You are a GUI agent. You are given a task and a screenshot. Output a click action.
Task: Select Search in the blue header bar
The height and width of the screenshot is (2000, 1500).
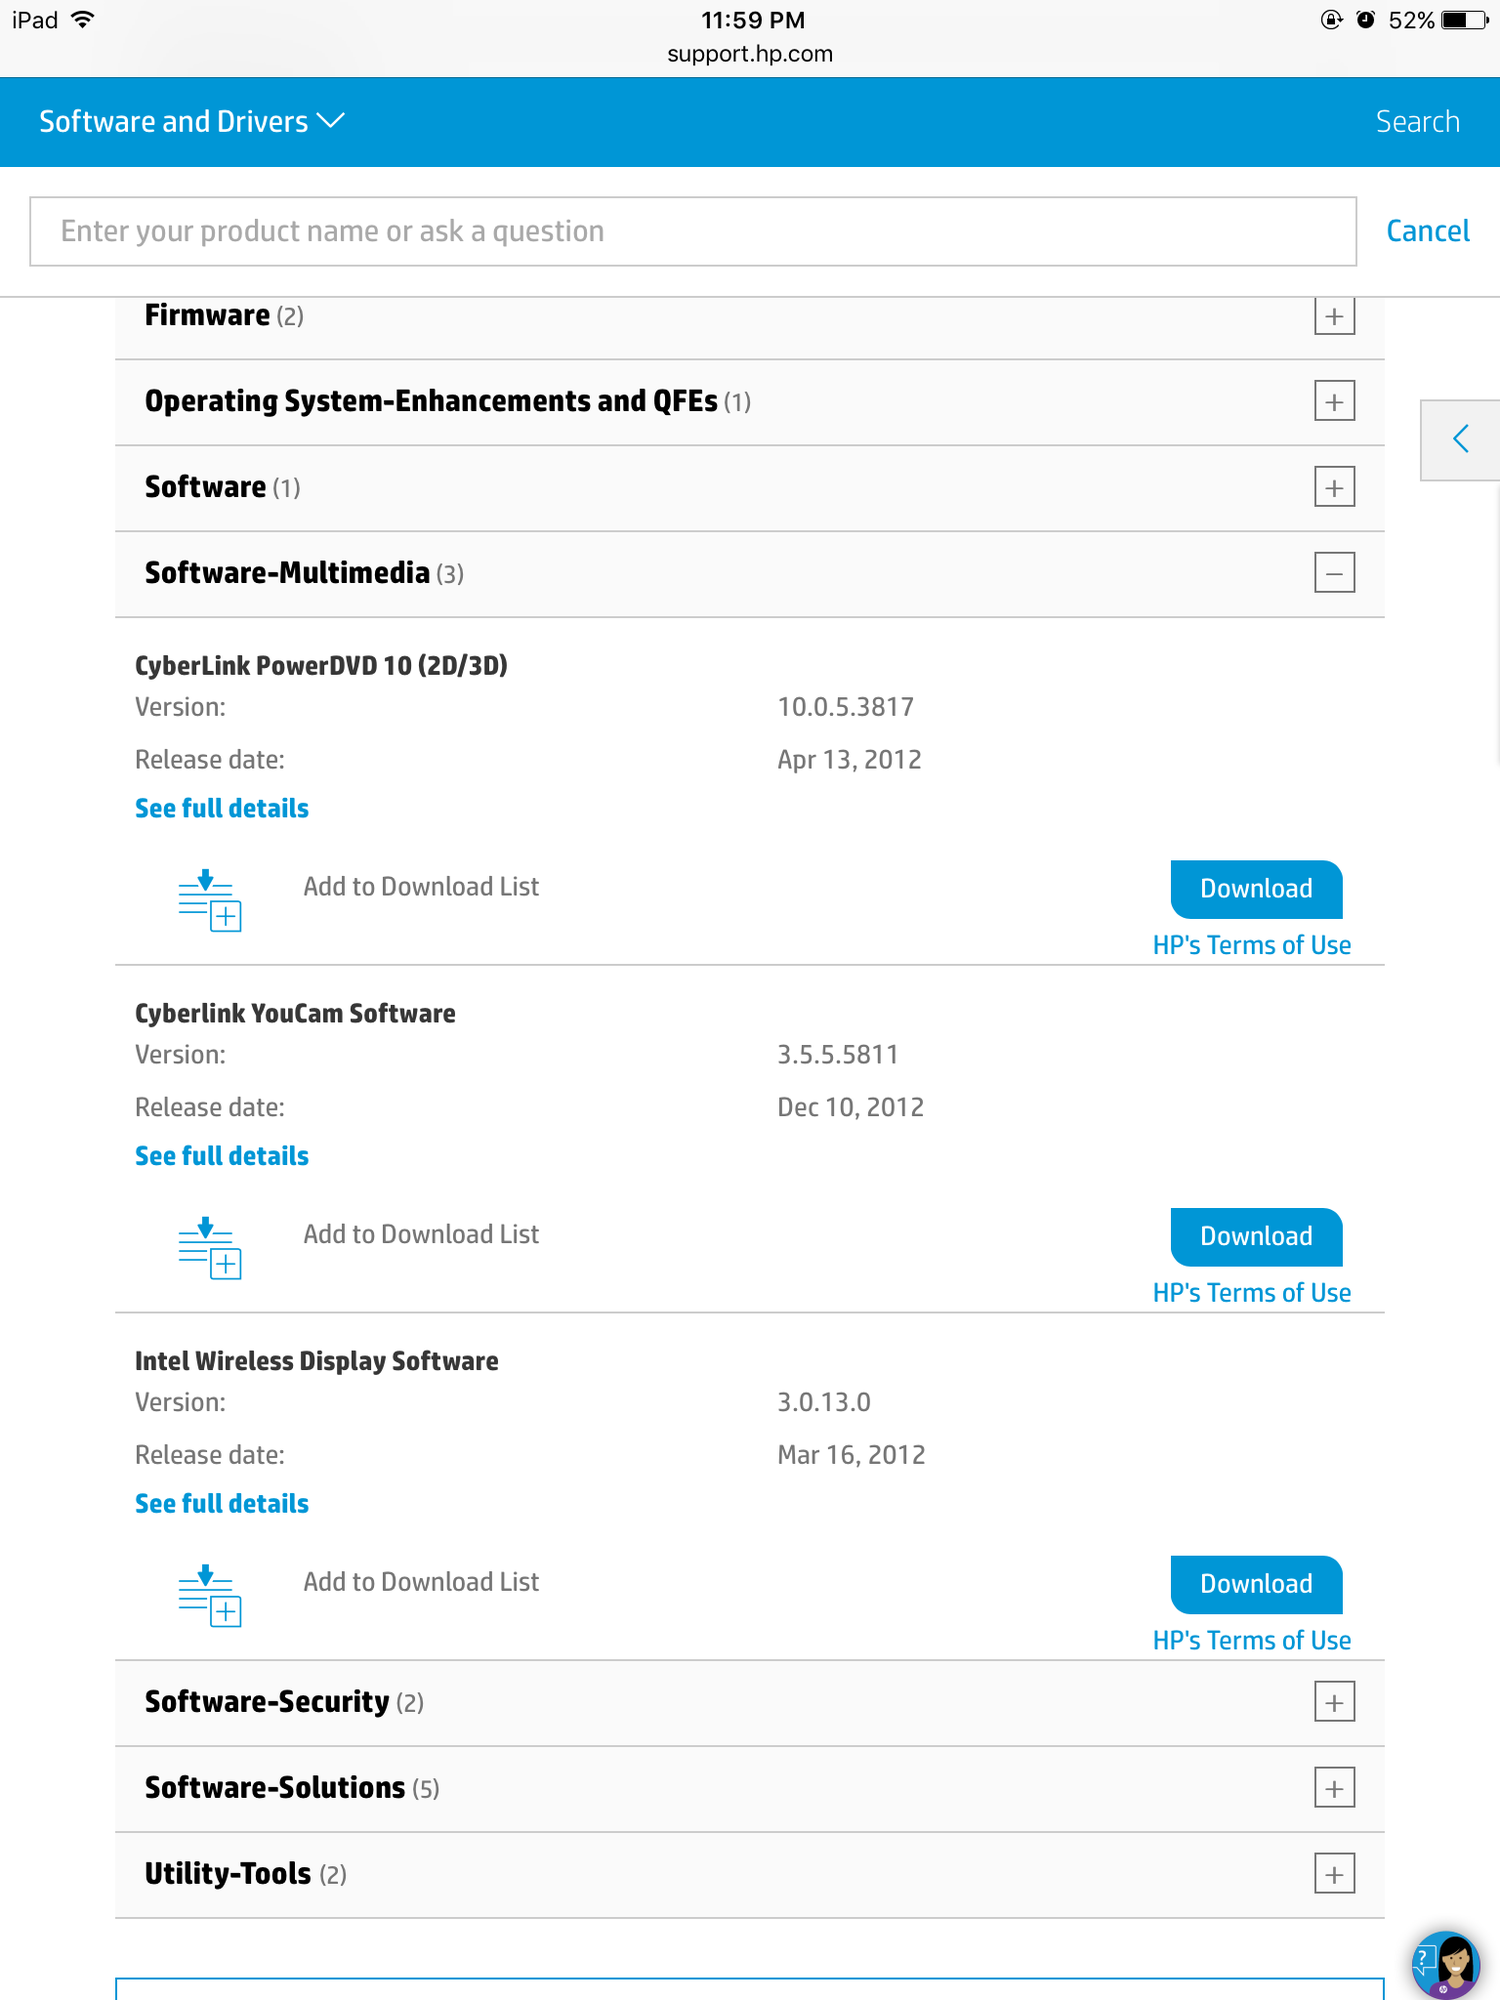click(1417, 121)
